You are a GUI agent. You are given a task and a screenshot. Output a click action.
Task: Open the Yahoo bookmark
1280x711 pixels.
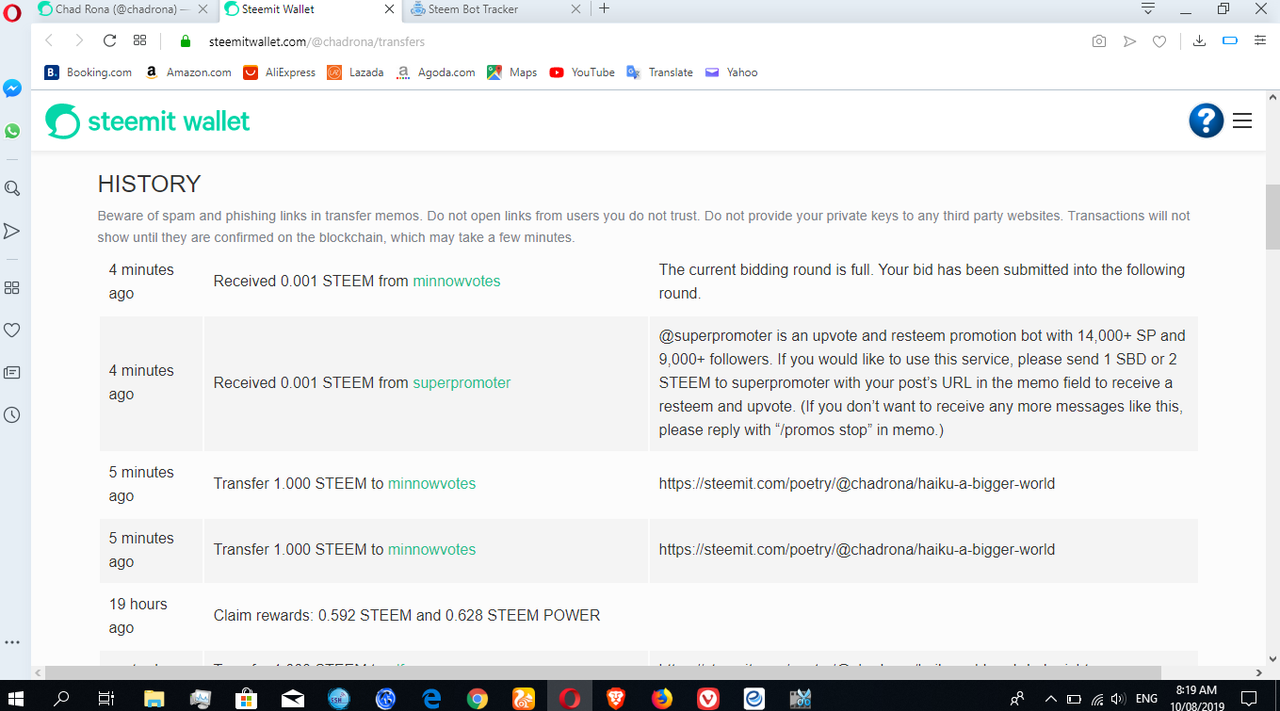coord(731,72)
